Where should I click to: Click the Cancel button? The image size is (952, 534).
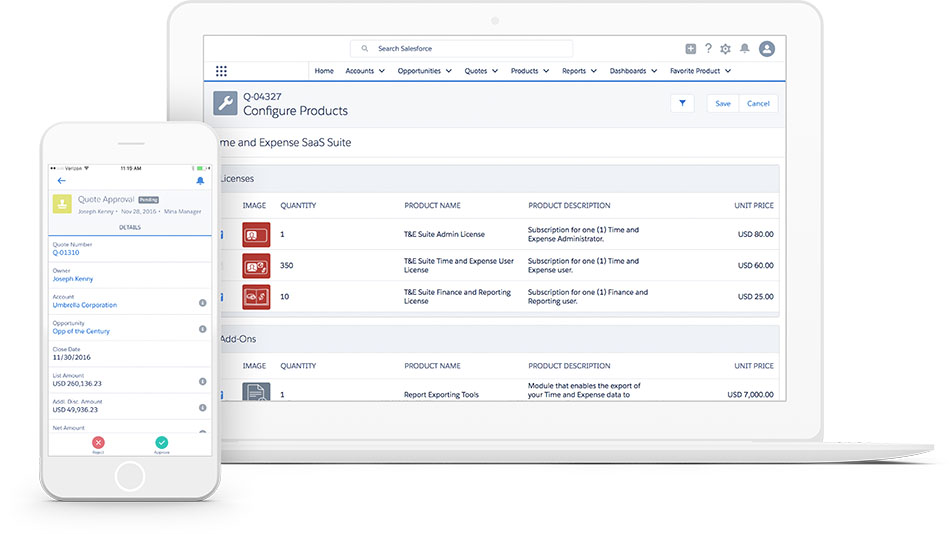pos(758,103)
